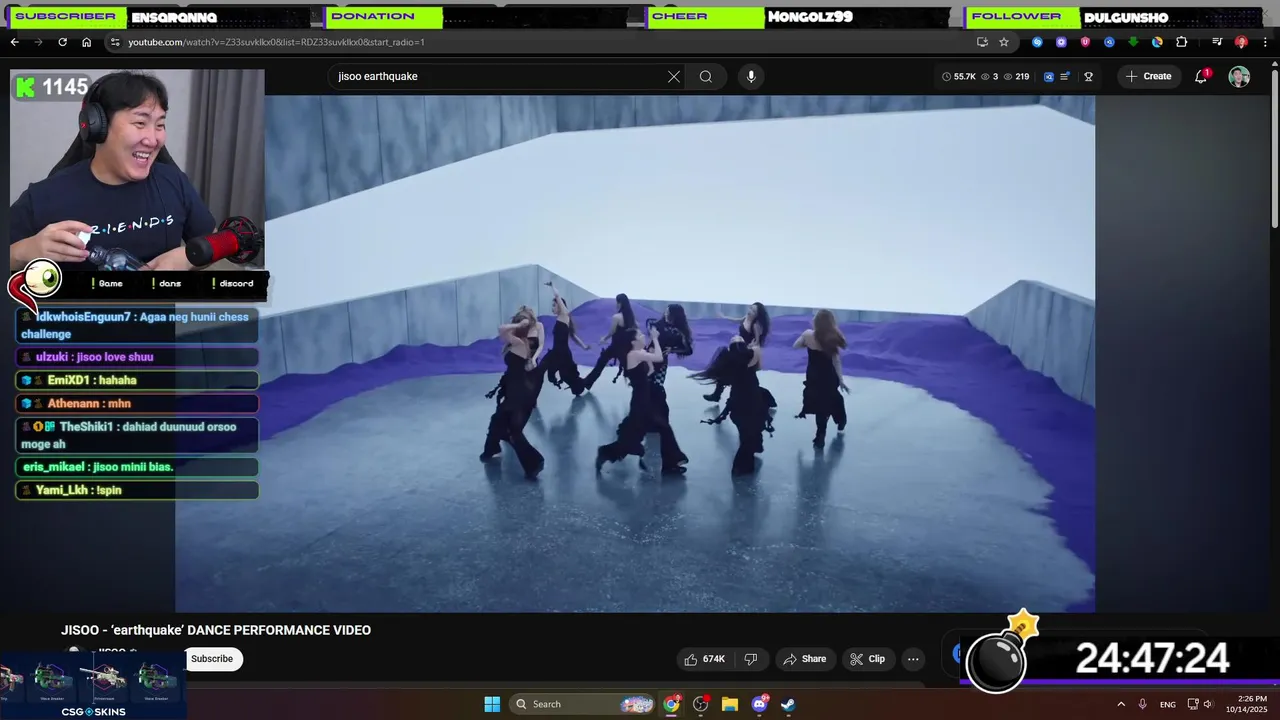View site information next to the URL
Viewport: 1280px width, 720px height.
pos(115,42)
